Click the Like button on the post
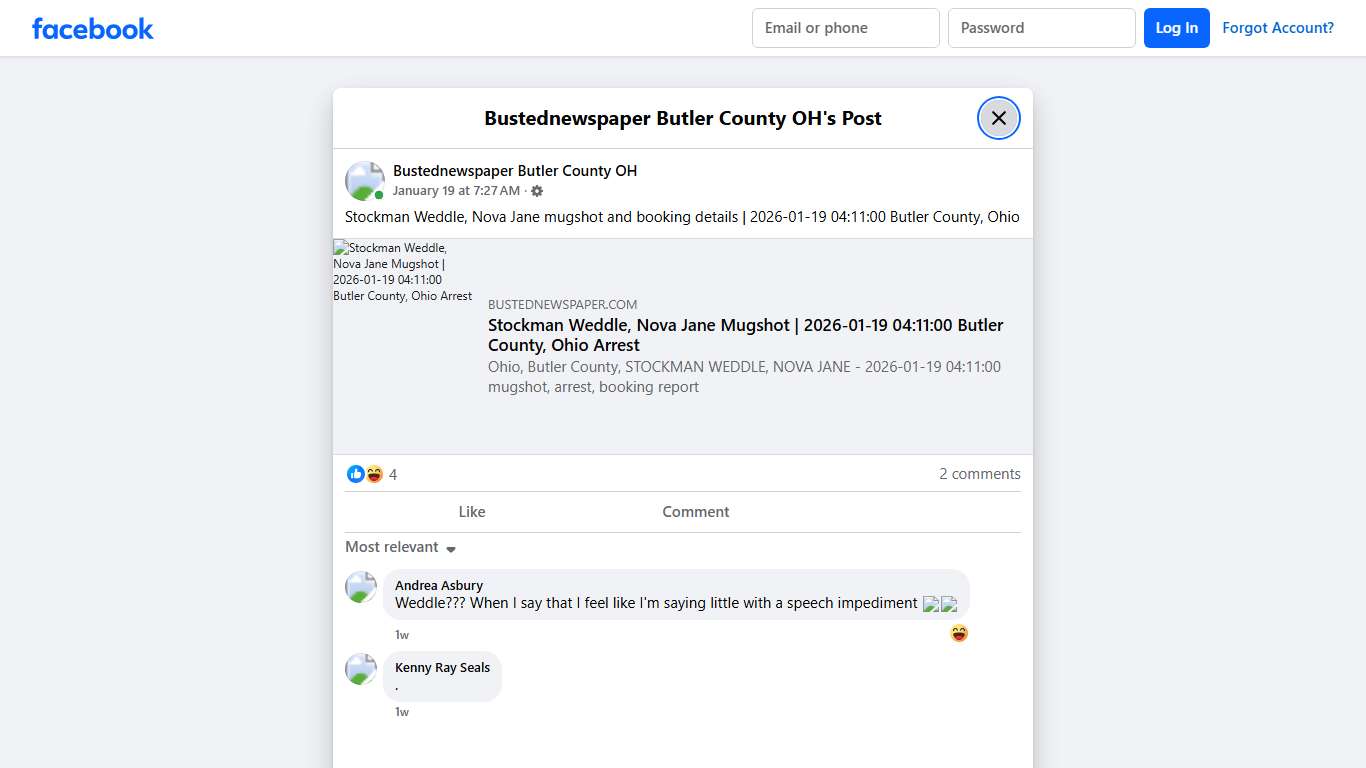1366x768 pixels. [x=472, y=511]
